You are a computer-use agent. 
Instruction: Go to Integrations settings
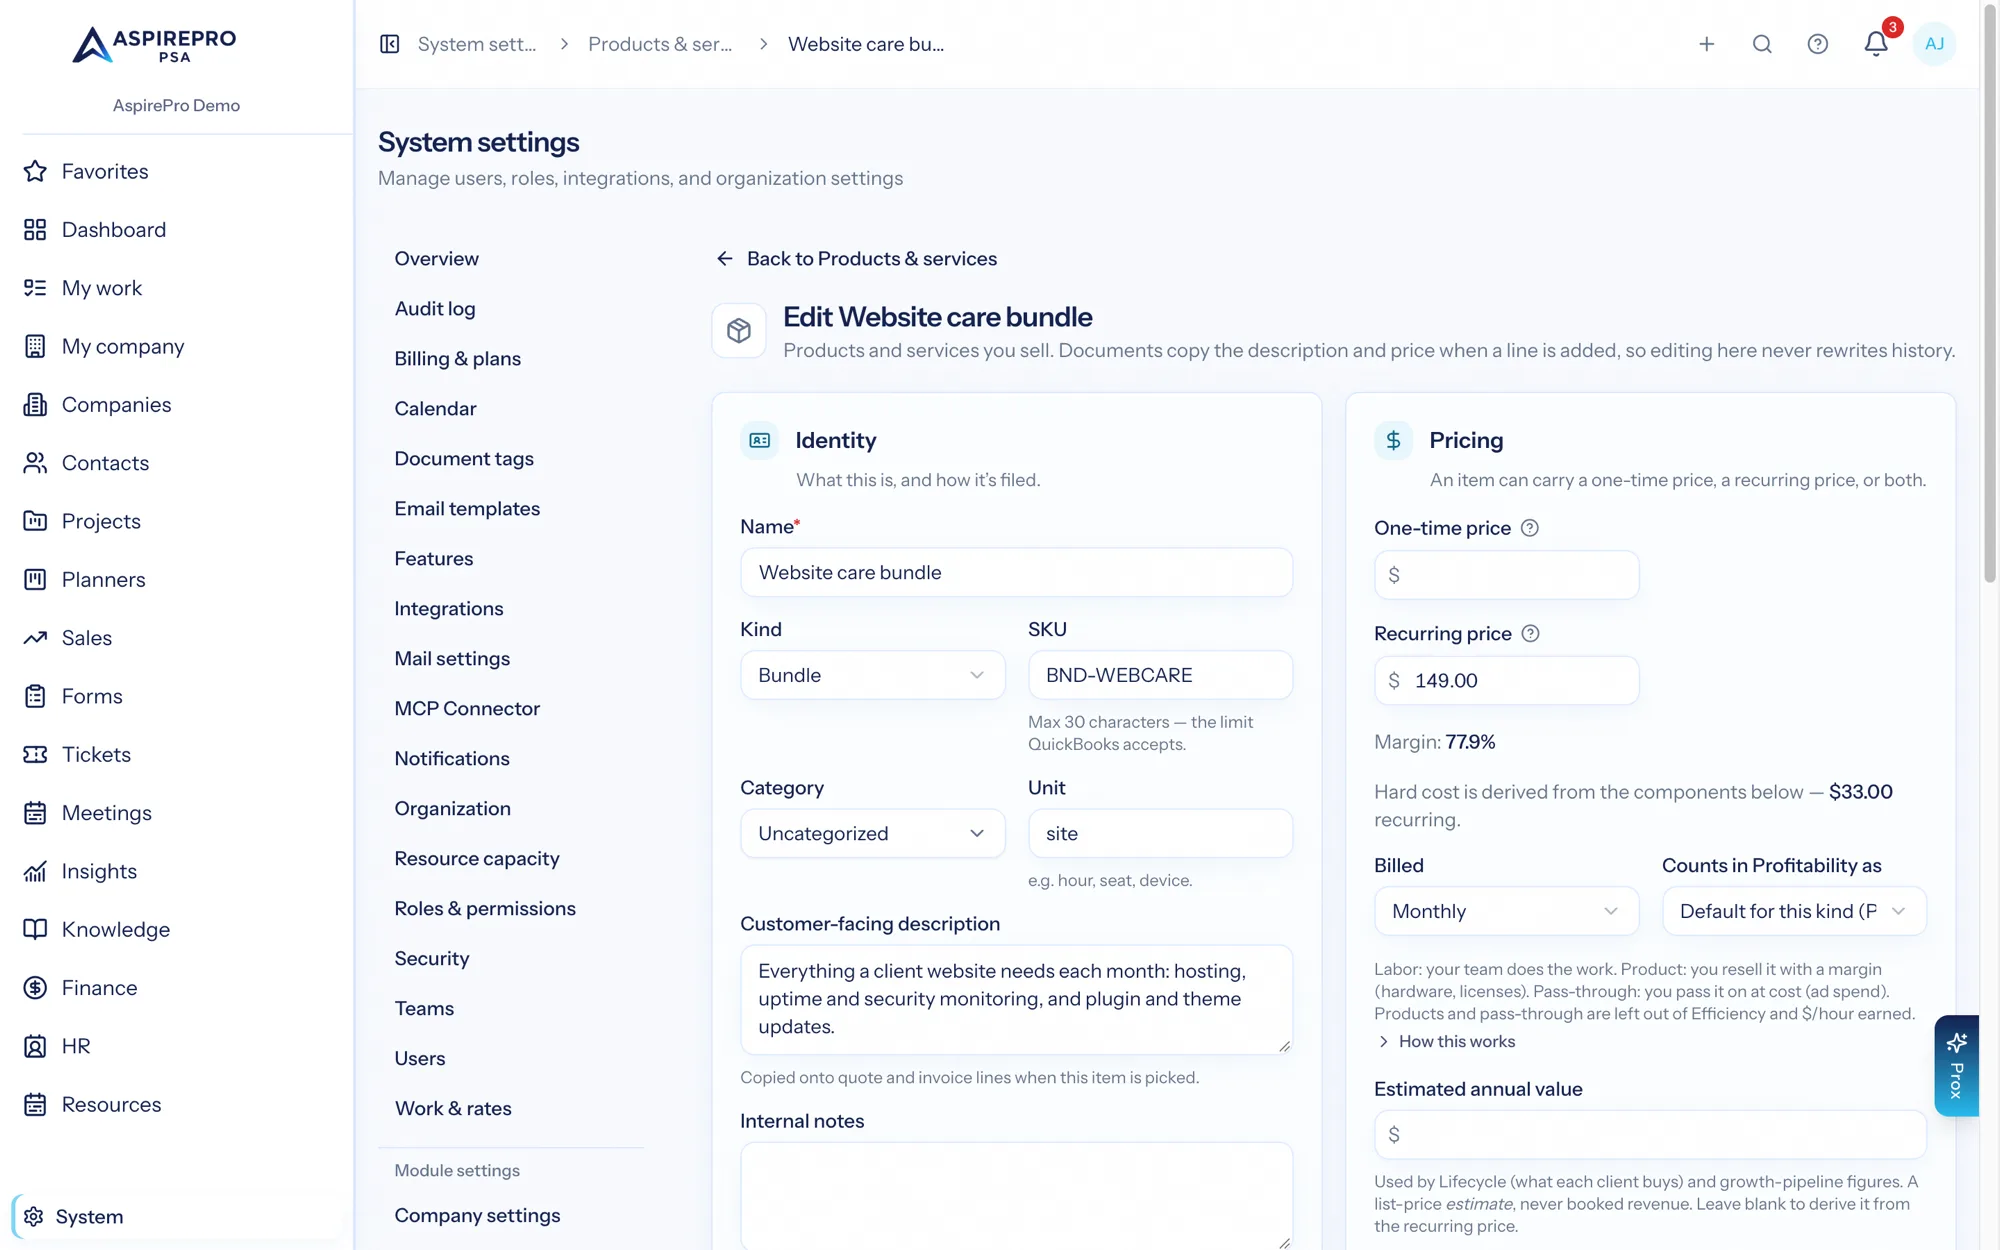pos(449,609)
